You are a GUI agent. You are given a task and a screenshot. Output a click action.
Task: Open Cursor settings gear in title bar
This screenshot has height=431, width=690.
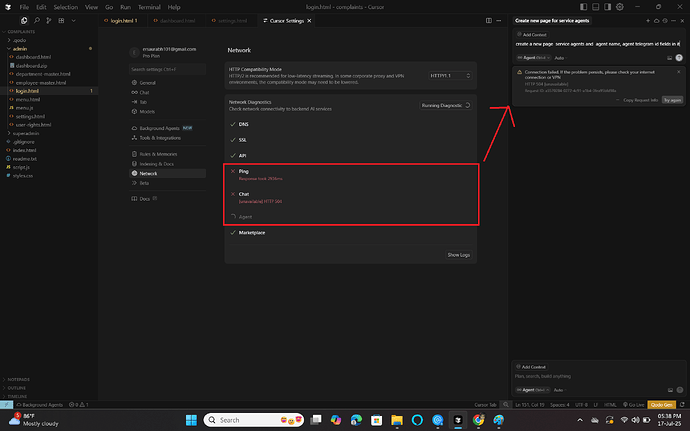(x=620, y=7)
